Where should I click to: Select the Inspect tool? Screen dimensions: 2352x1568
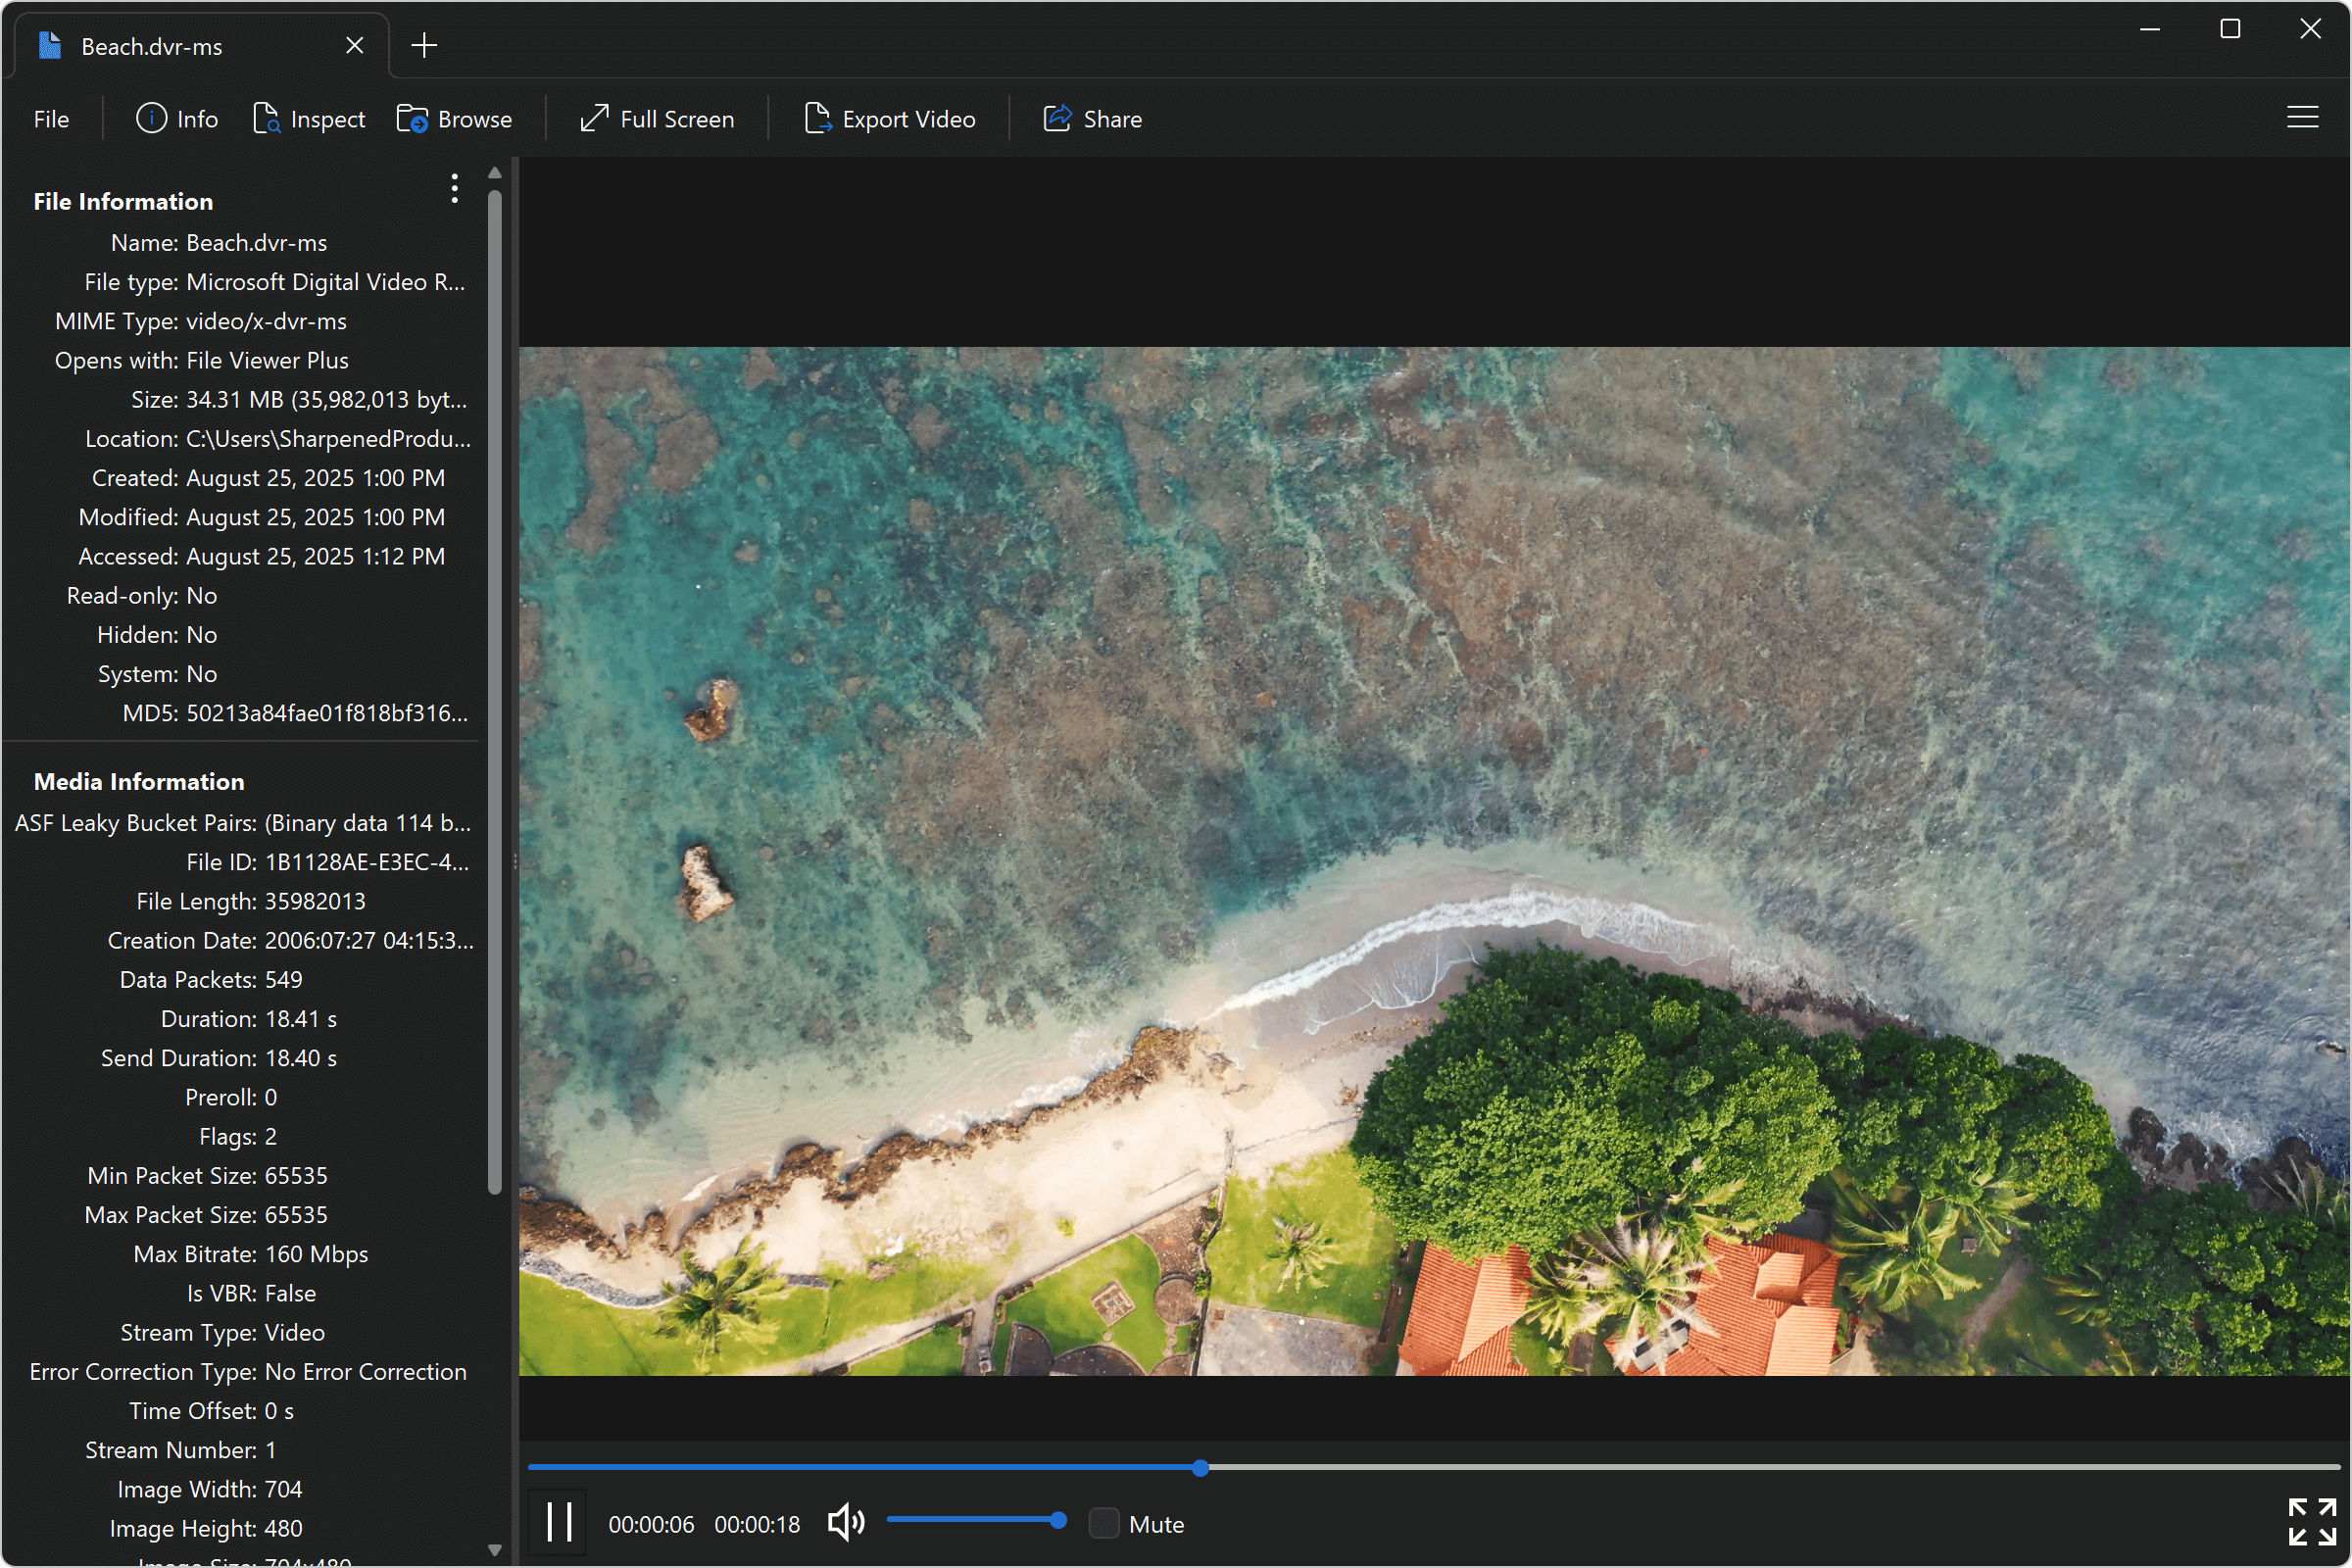tap(309, 118)
